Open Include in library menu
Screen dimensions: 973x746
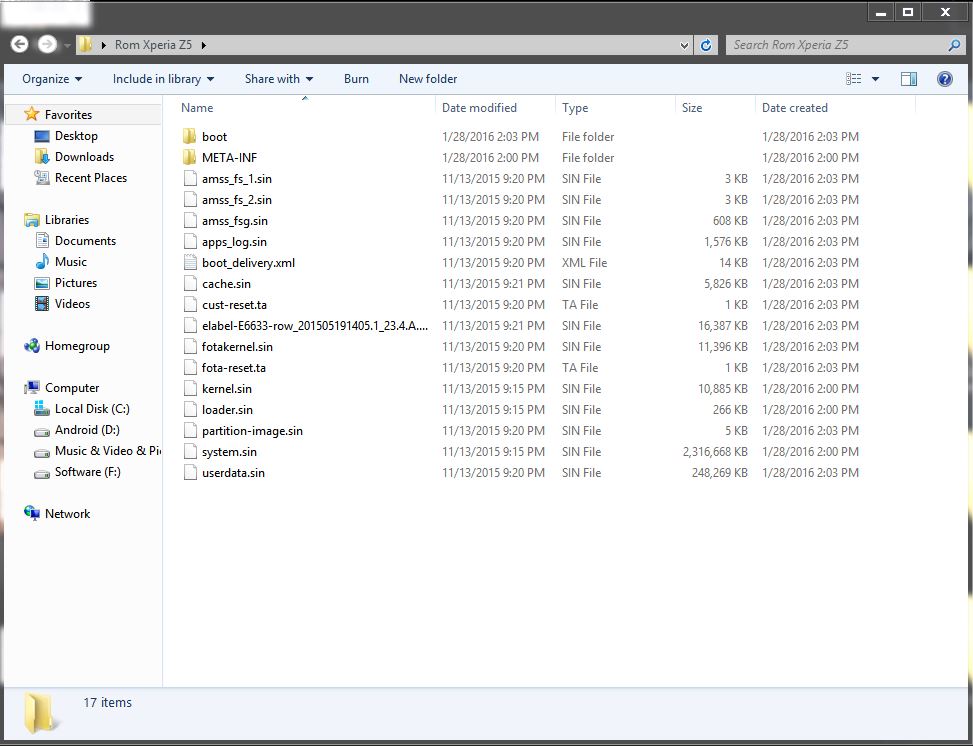tap(163, 79)
